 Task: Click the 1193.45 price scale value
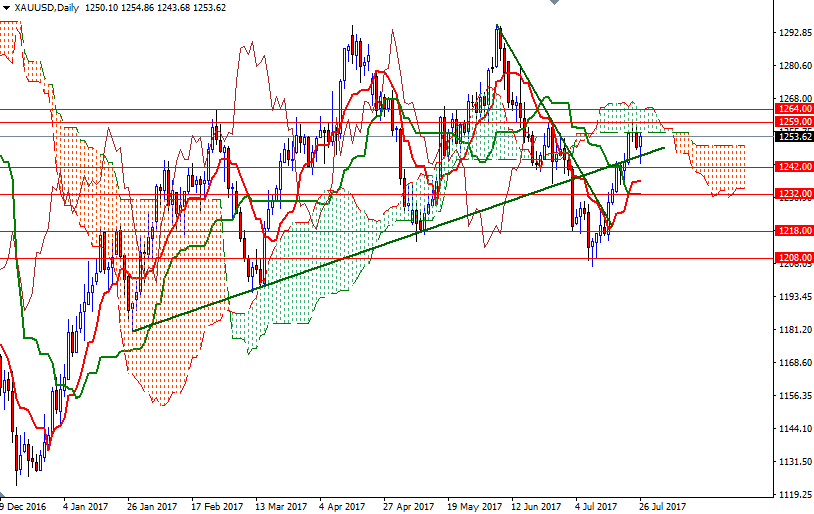click(x=795, y=296)
